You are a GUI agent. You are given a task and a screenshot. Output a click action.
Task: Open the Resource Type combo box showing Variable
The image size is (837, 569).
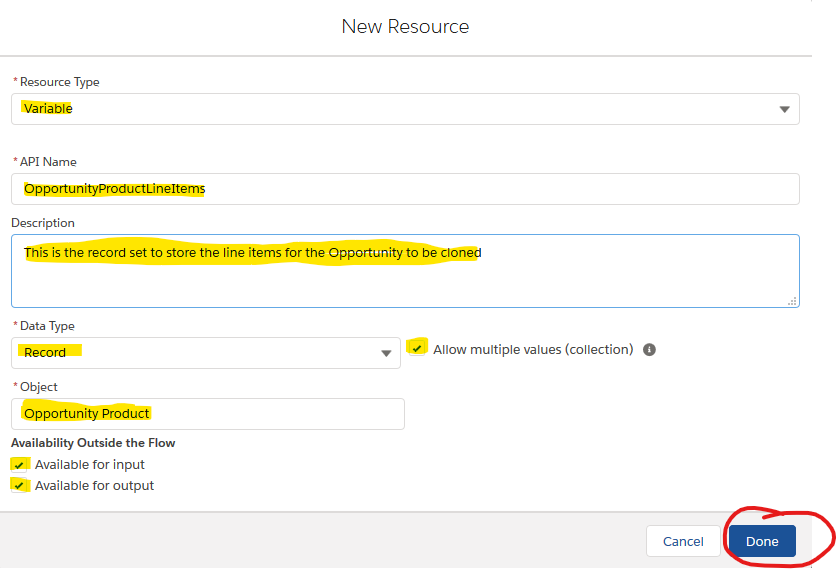point(405,109)
